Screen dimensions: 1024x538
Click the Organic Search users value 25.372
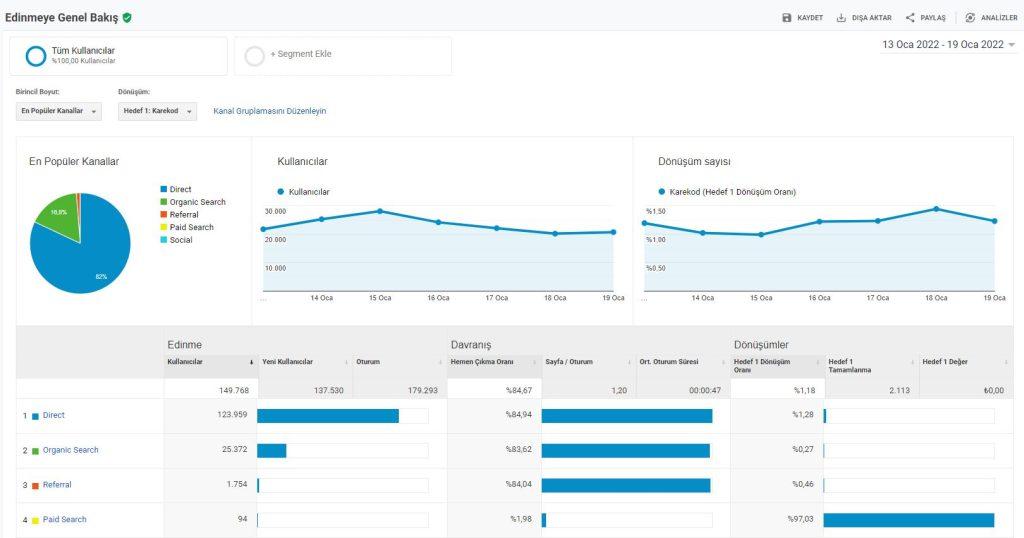pos(234,449)
